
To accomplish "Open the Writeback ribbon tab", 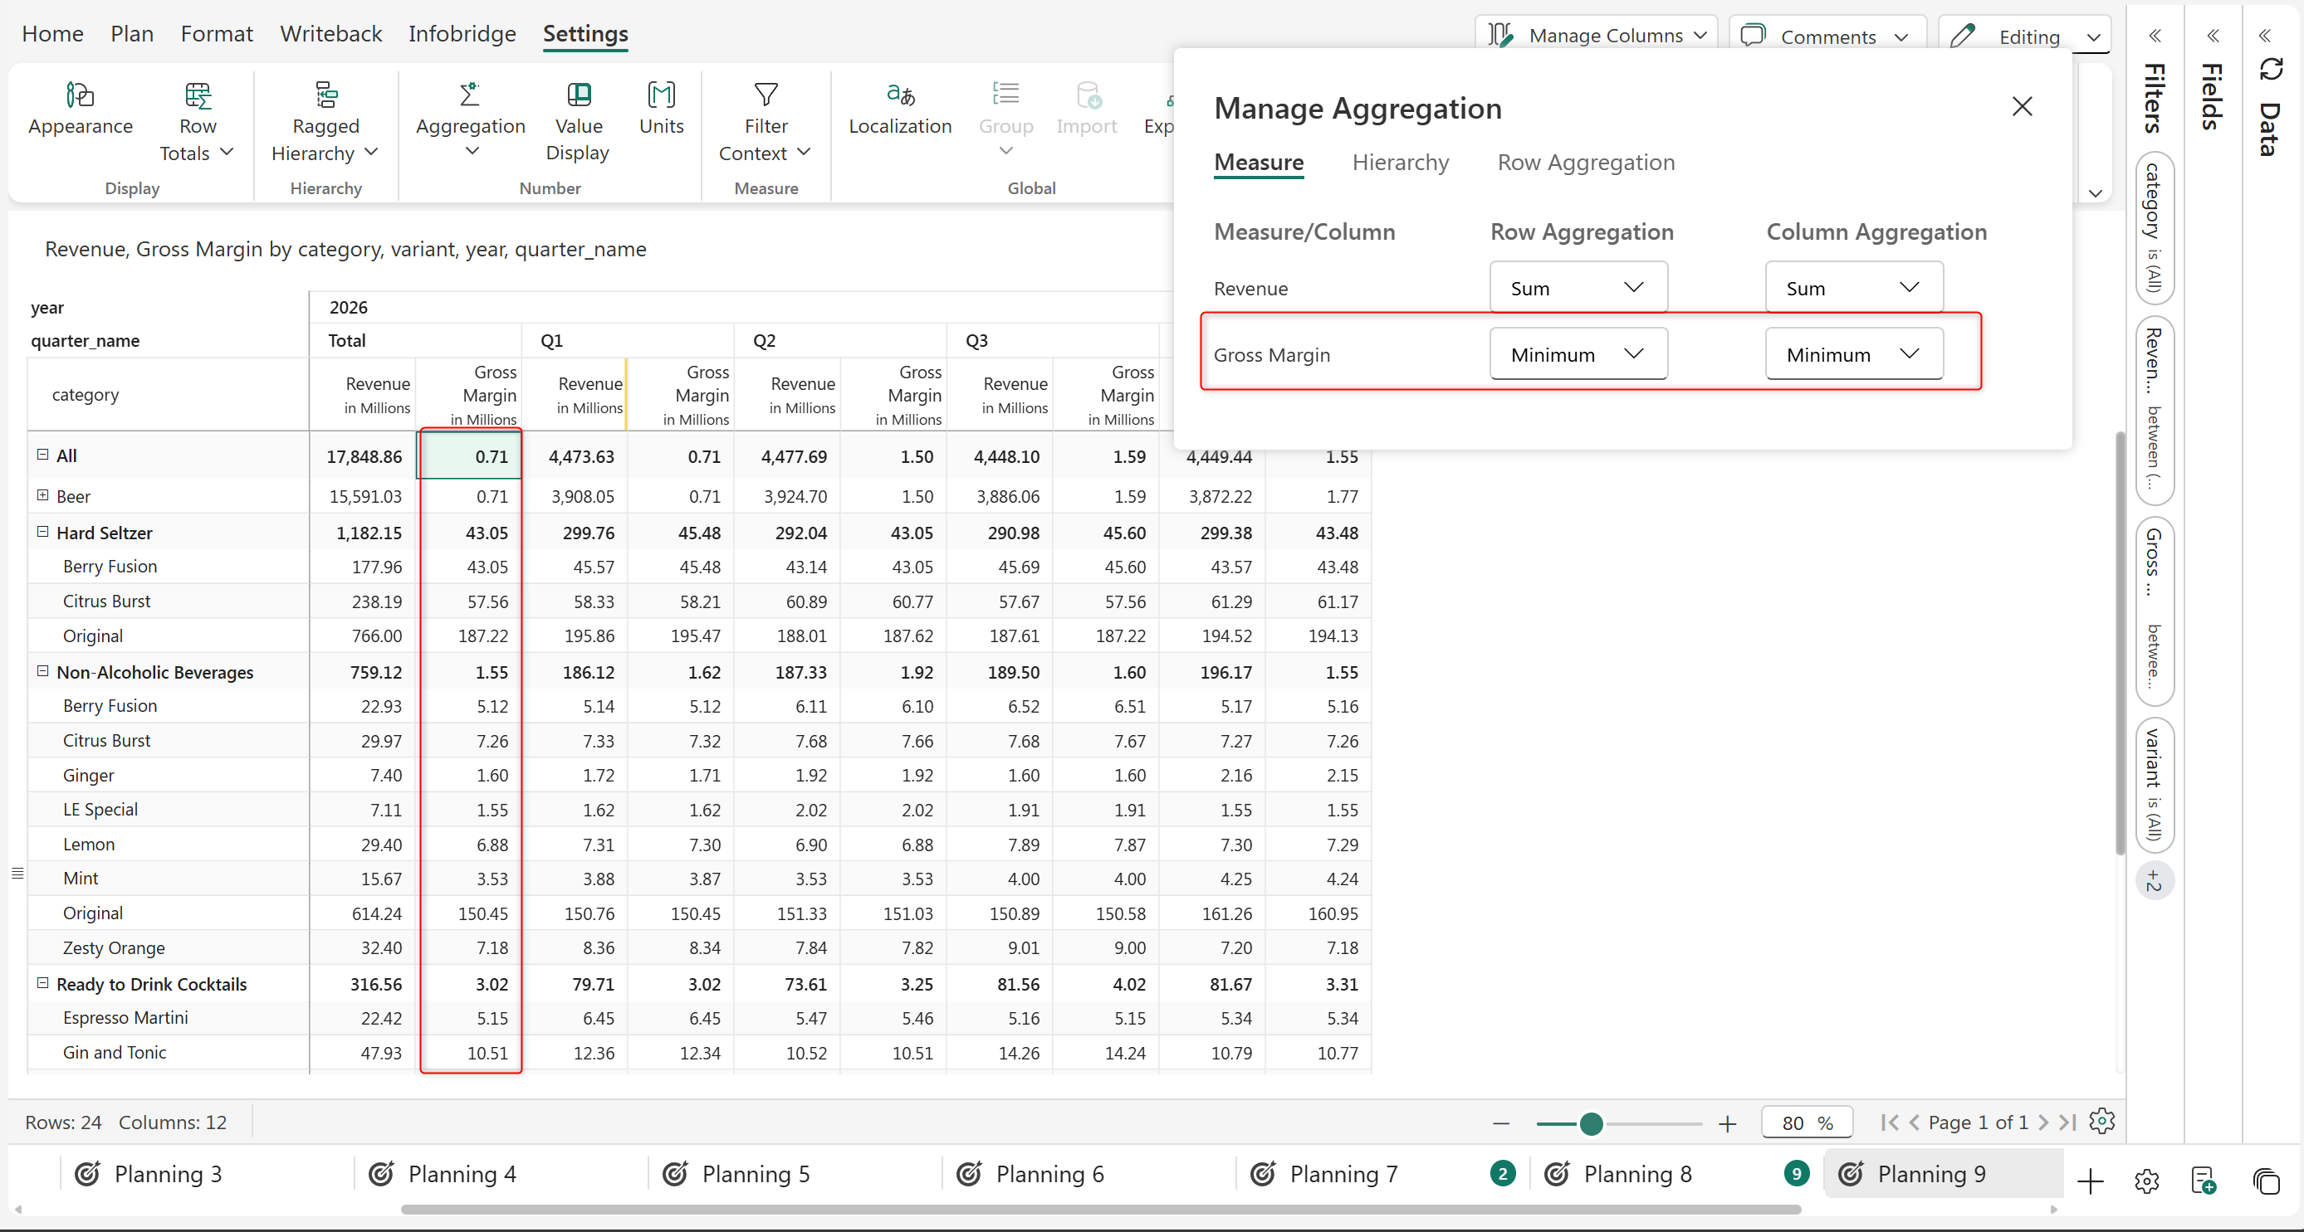I will coord(331,33).
